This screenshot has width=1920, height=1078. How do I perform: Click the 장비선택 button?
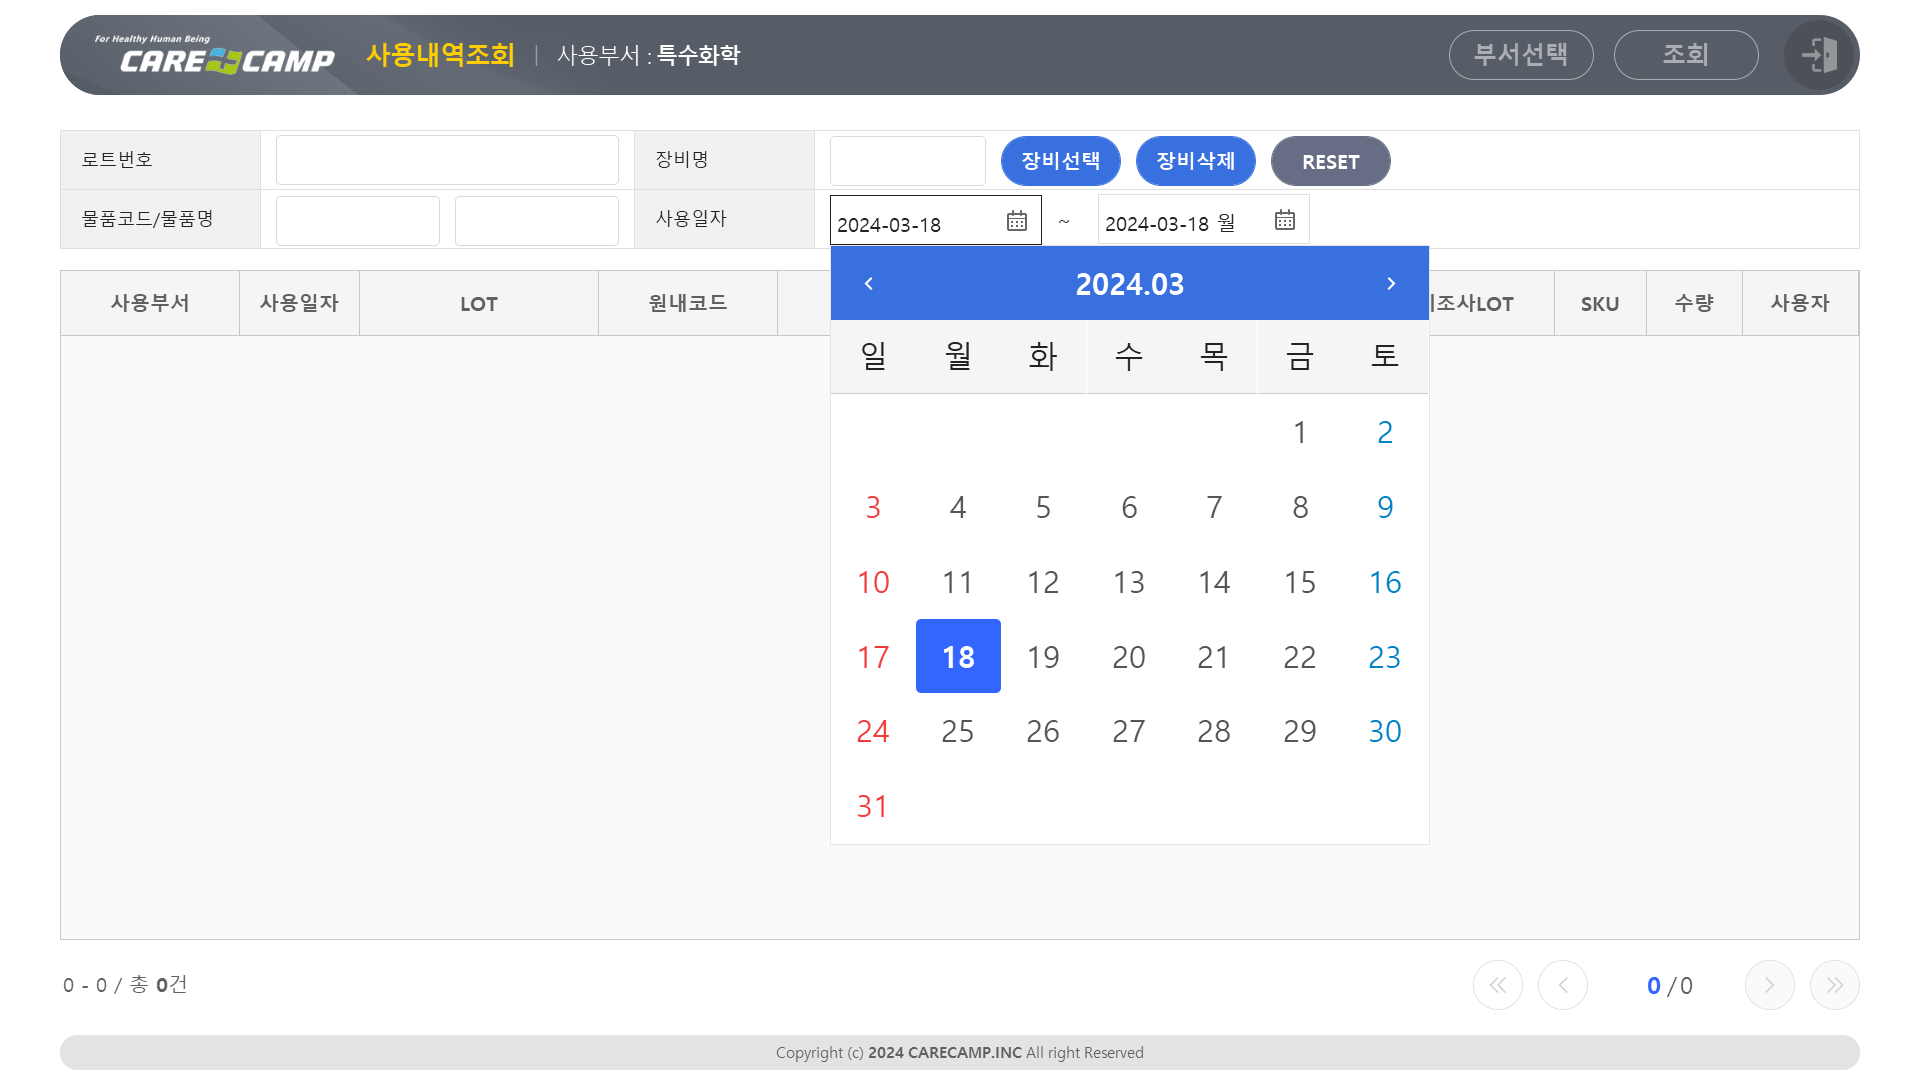pyautogui.click(x=1061, y=161)
